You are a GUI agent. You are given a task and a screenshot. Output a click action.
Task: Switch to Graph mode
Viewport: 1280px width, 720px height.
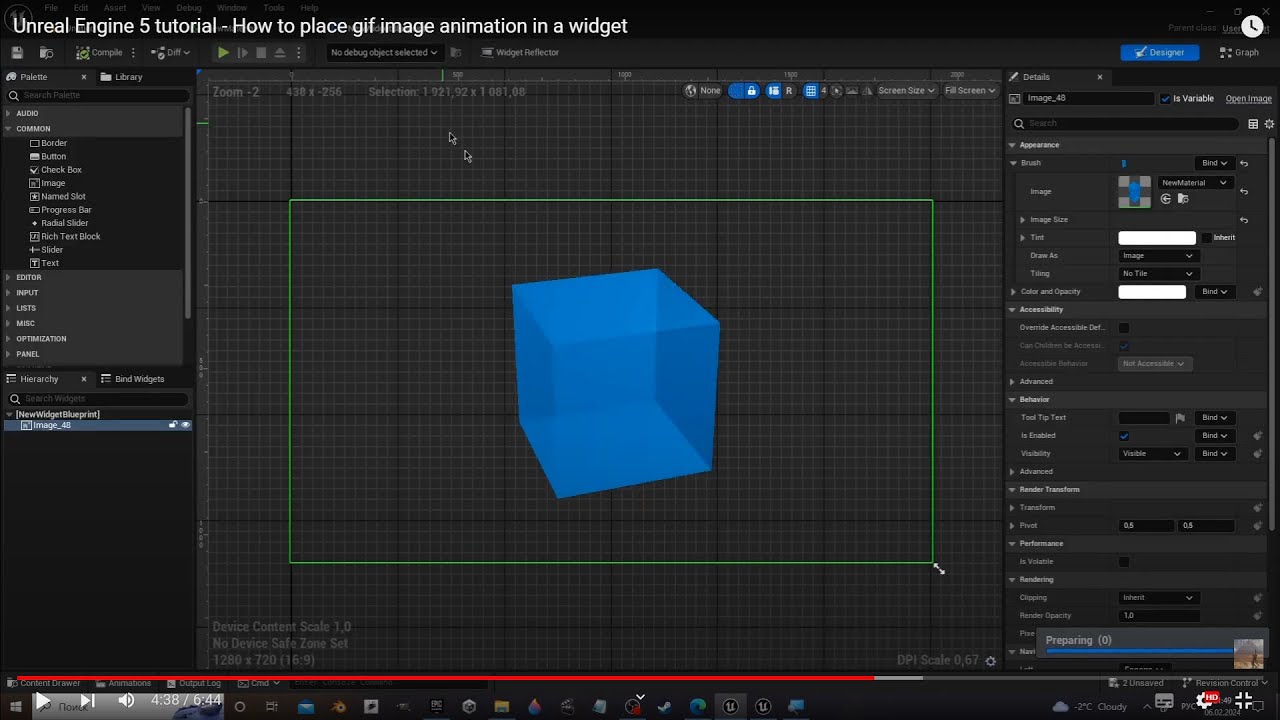(x=1239, y=52)
